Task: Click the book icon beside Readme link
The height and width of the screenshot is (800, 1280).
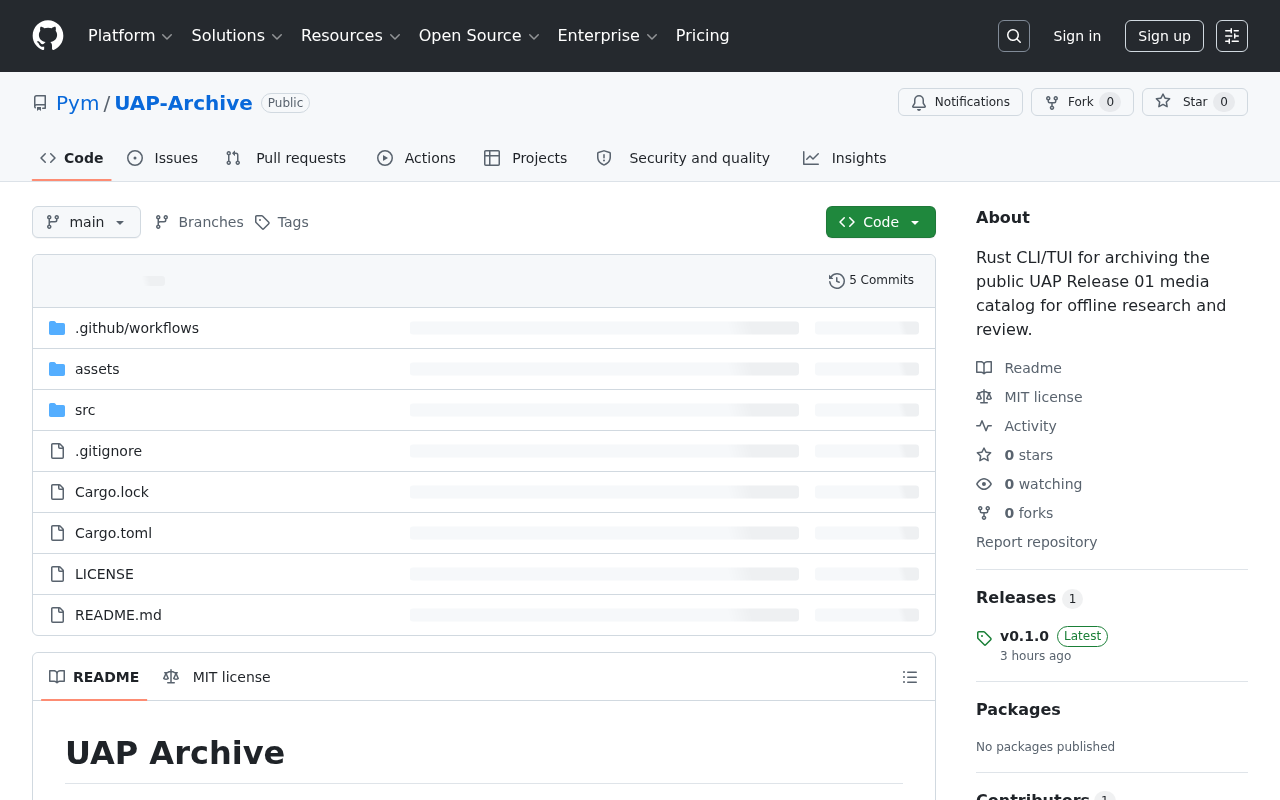Action: coord(984,368)
